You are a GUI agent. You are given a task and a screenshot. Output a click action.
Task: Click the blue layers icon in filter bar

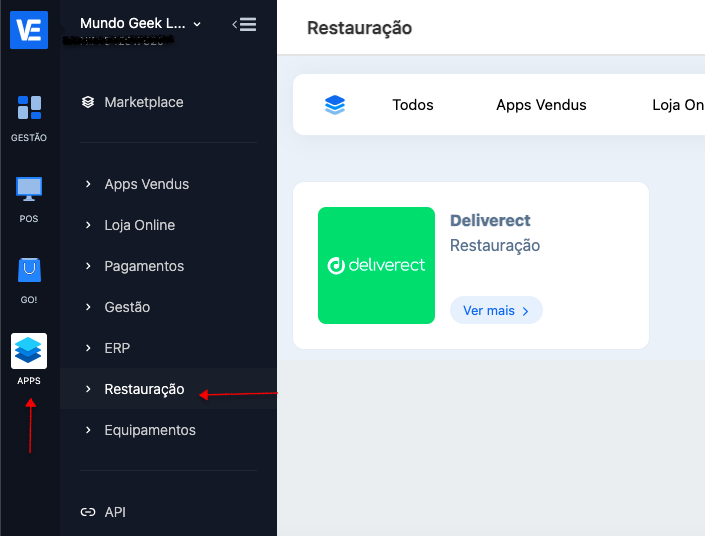tap(335, 105)
